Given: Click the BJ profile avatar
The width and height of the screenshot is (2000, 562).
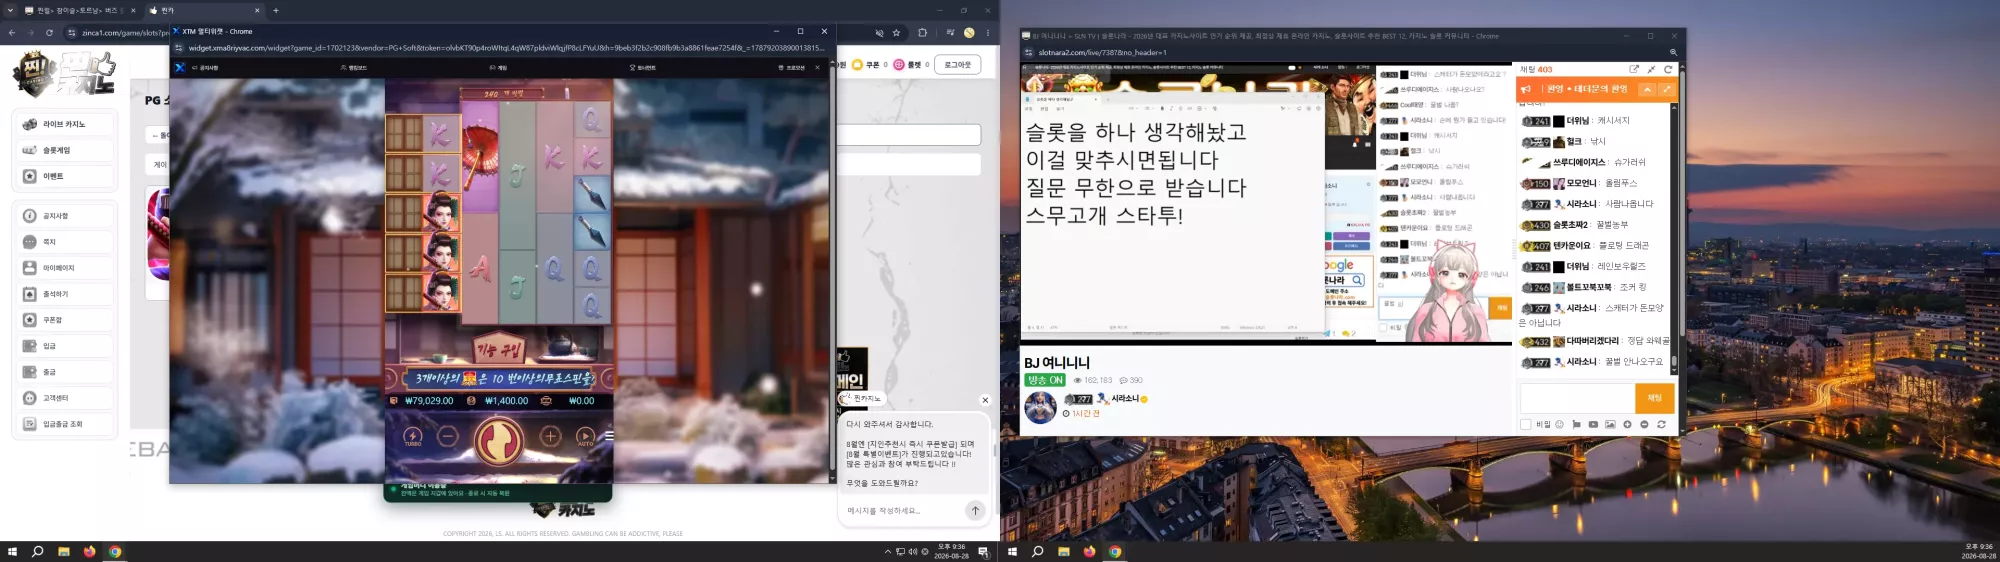Looking at the screenshot, I should point(1040,407).
